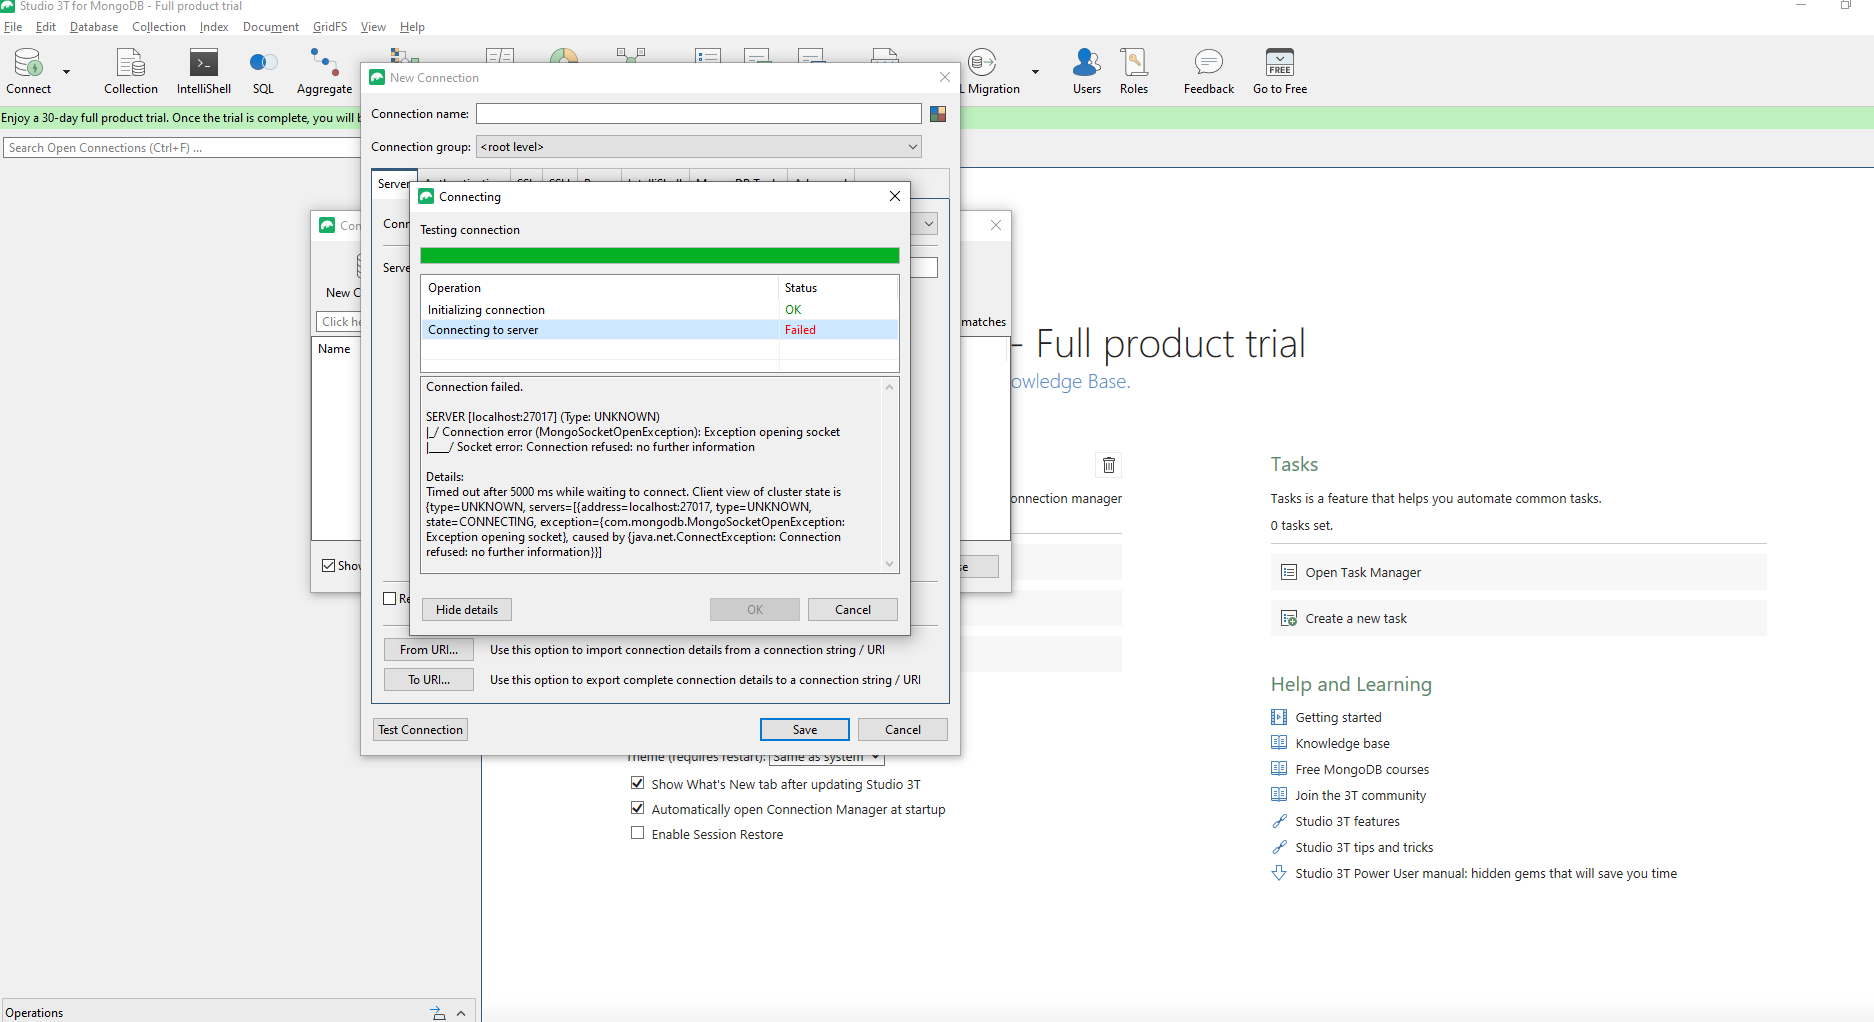Open the Help menu
This screenshot has width=1874, height=1022.
[412, 27]
